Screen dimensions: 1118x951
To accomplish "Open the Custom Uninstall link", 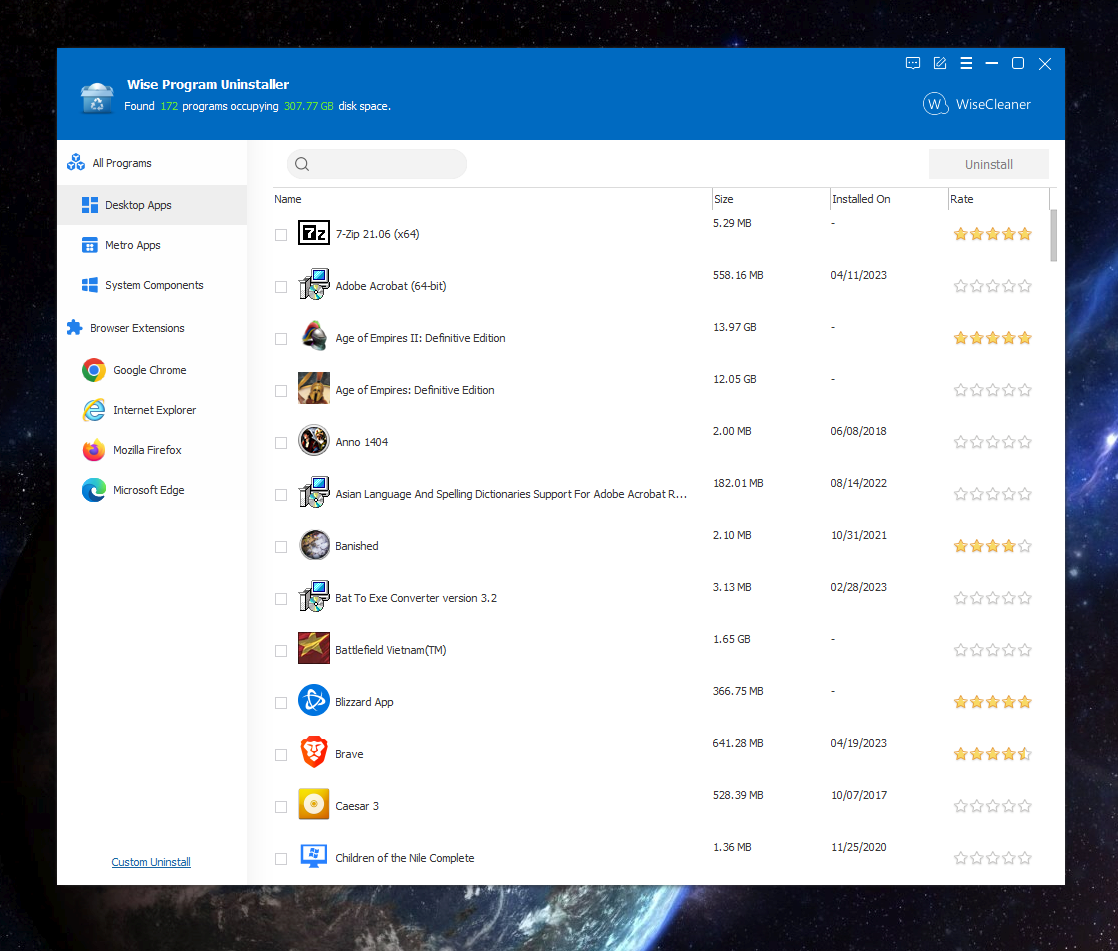I will click(x=151, y=862).
